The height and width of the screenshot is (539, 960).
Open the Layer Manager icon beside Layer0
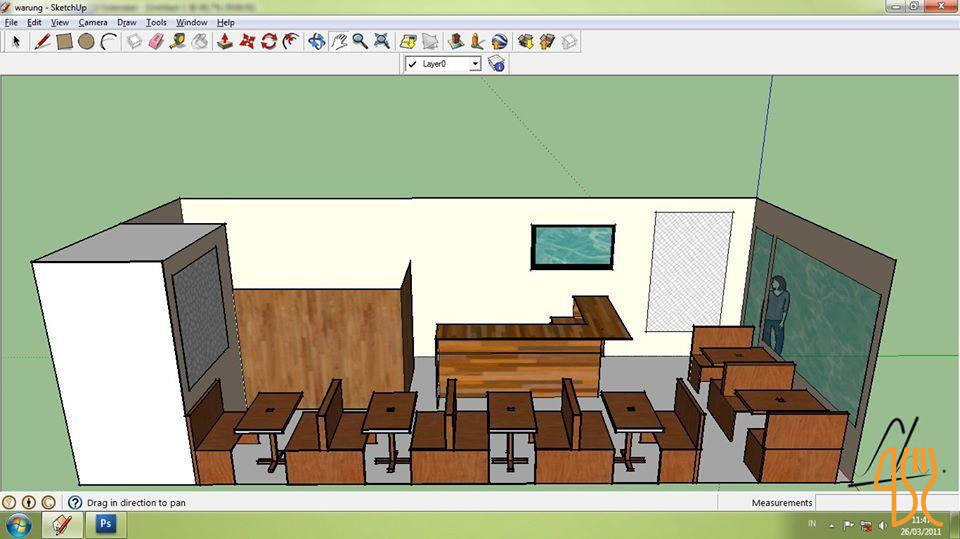[x=496, y=64]
